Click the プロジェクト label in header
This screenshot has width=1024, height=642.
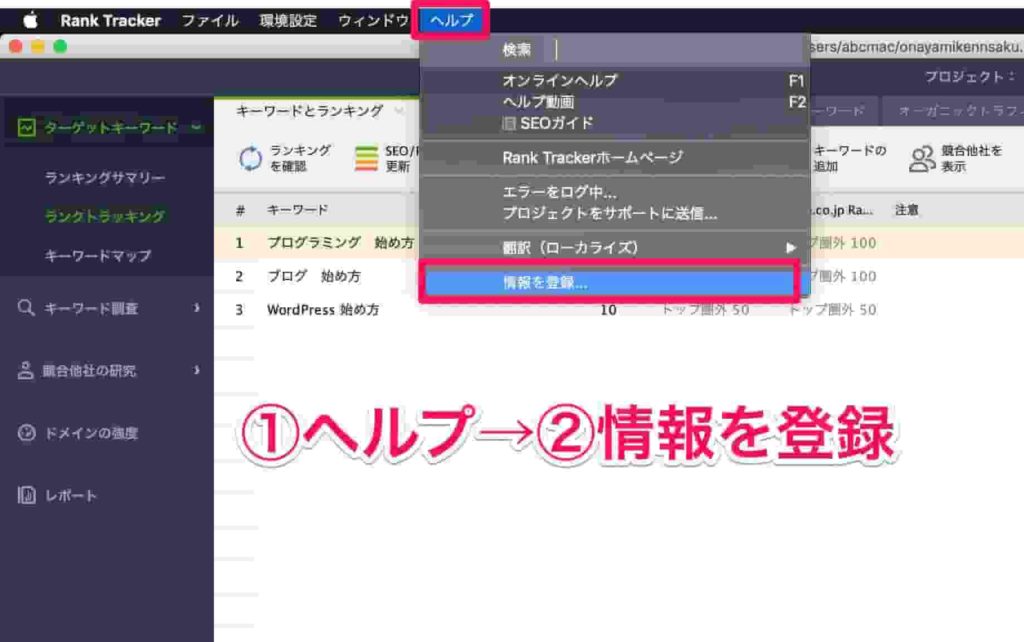pyautogui.click(x=970, y=77)
